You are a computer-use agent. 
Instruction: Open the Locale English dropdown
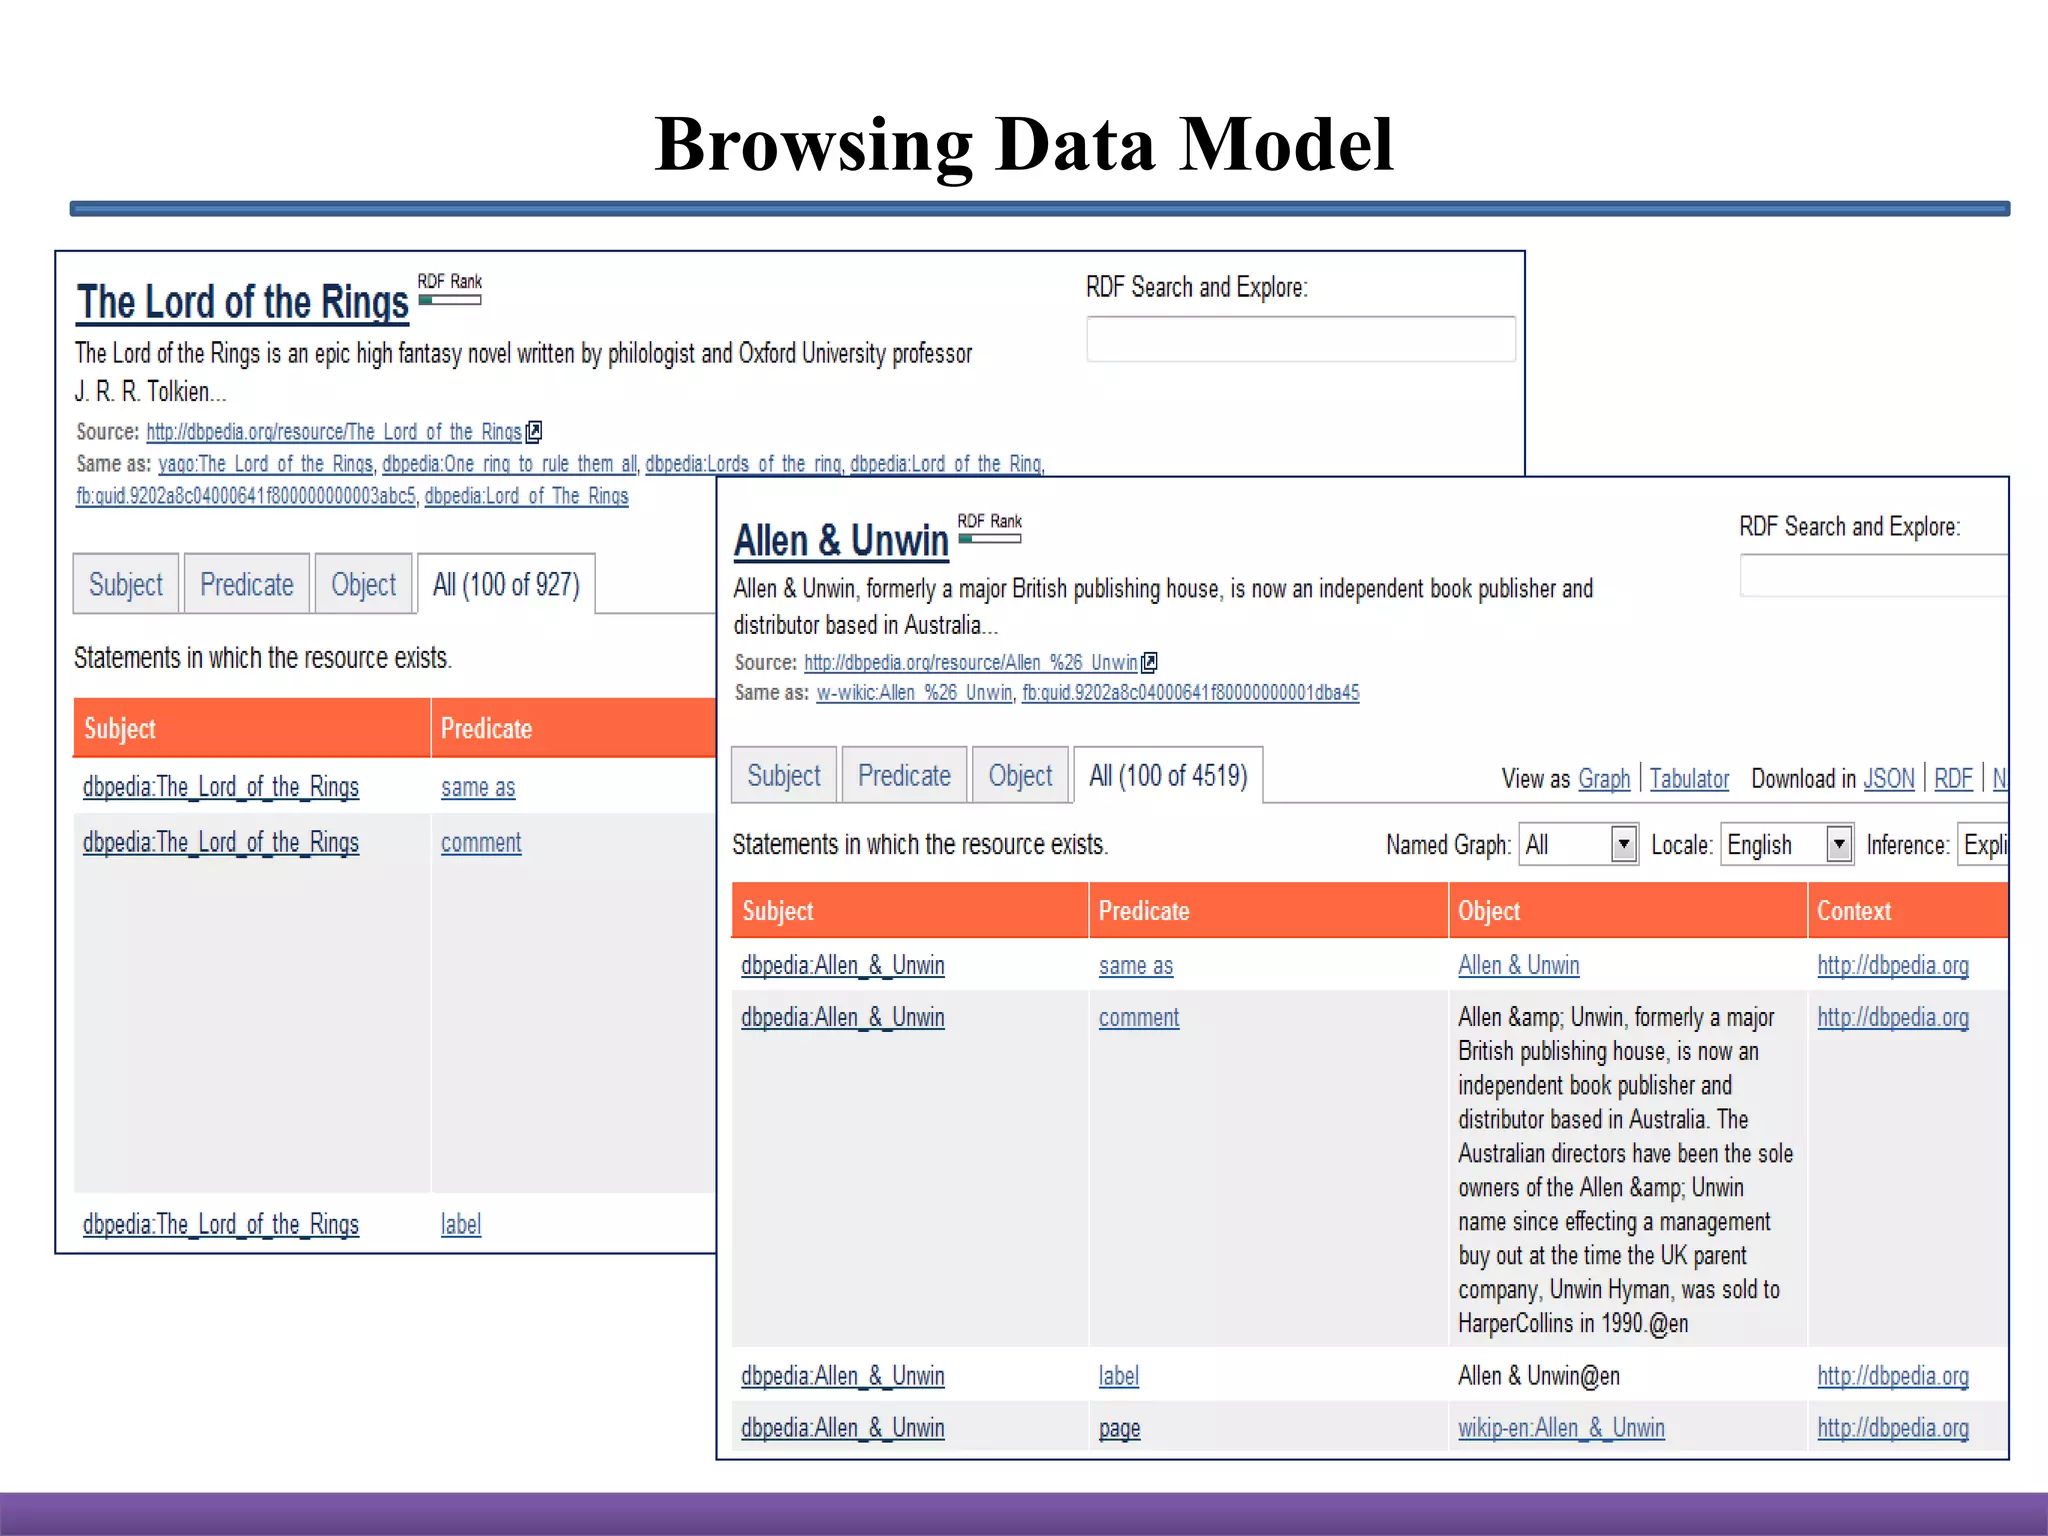tap(1786, 845)
